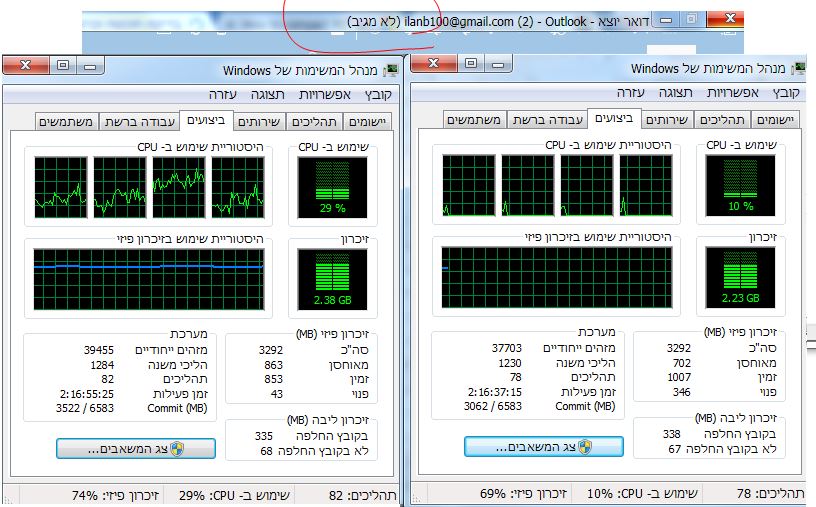This screenshot has width=816, height=507.
Task: Click threads value 1230 in right window
Action: (510, 363)
